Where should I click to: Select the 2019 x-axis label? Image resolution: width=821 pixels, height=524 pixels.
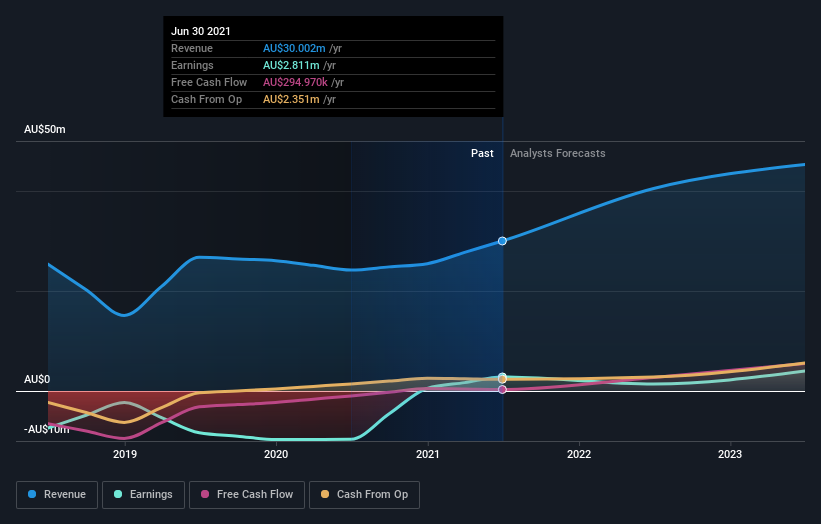coord(125,454)
